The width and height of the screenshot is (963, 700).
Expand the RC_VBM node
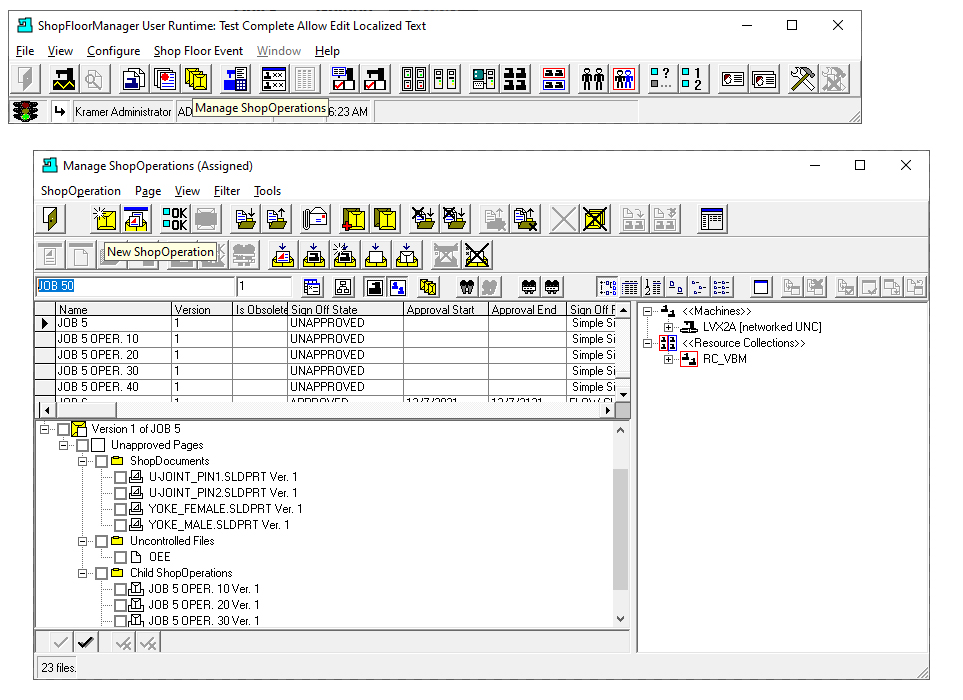coord(668,359)
